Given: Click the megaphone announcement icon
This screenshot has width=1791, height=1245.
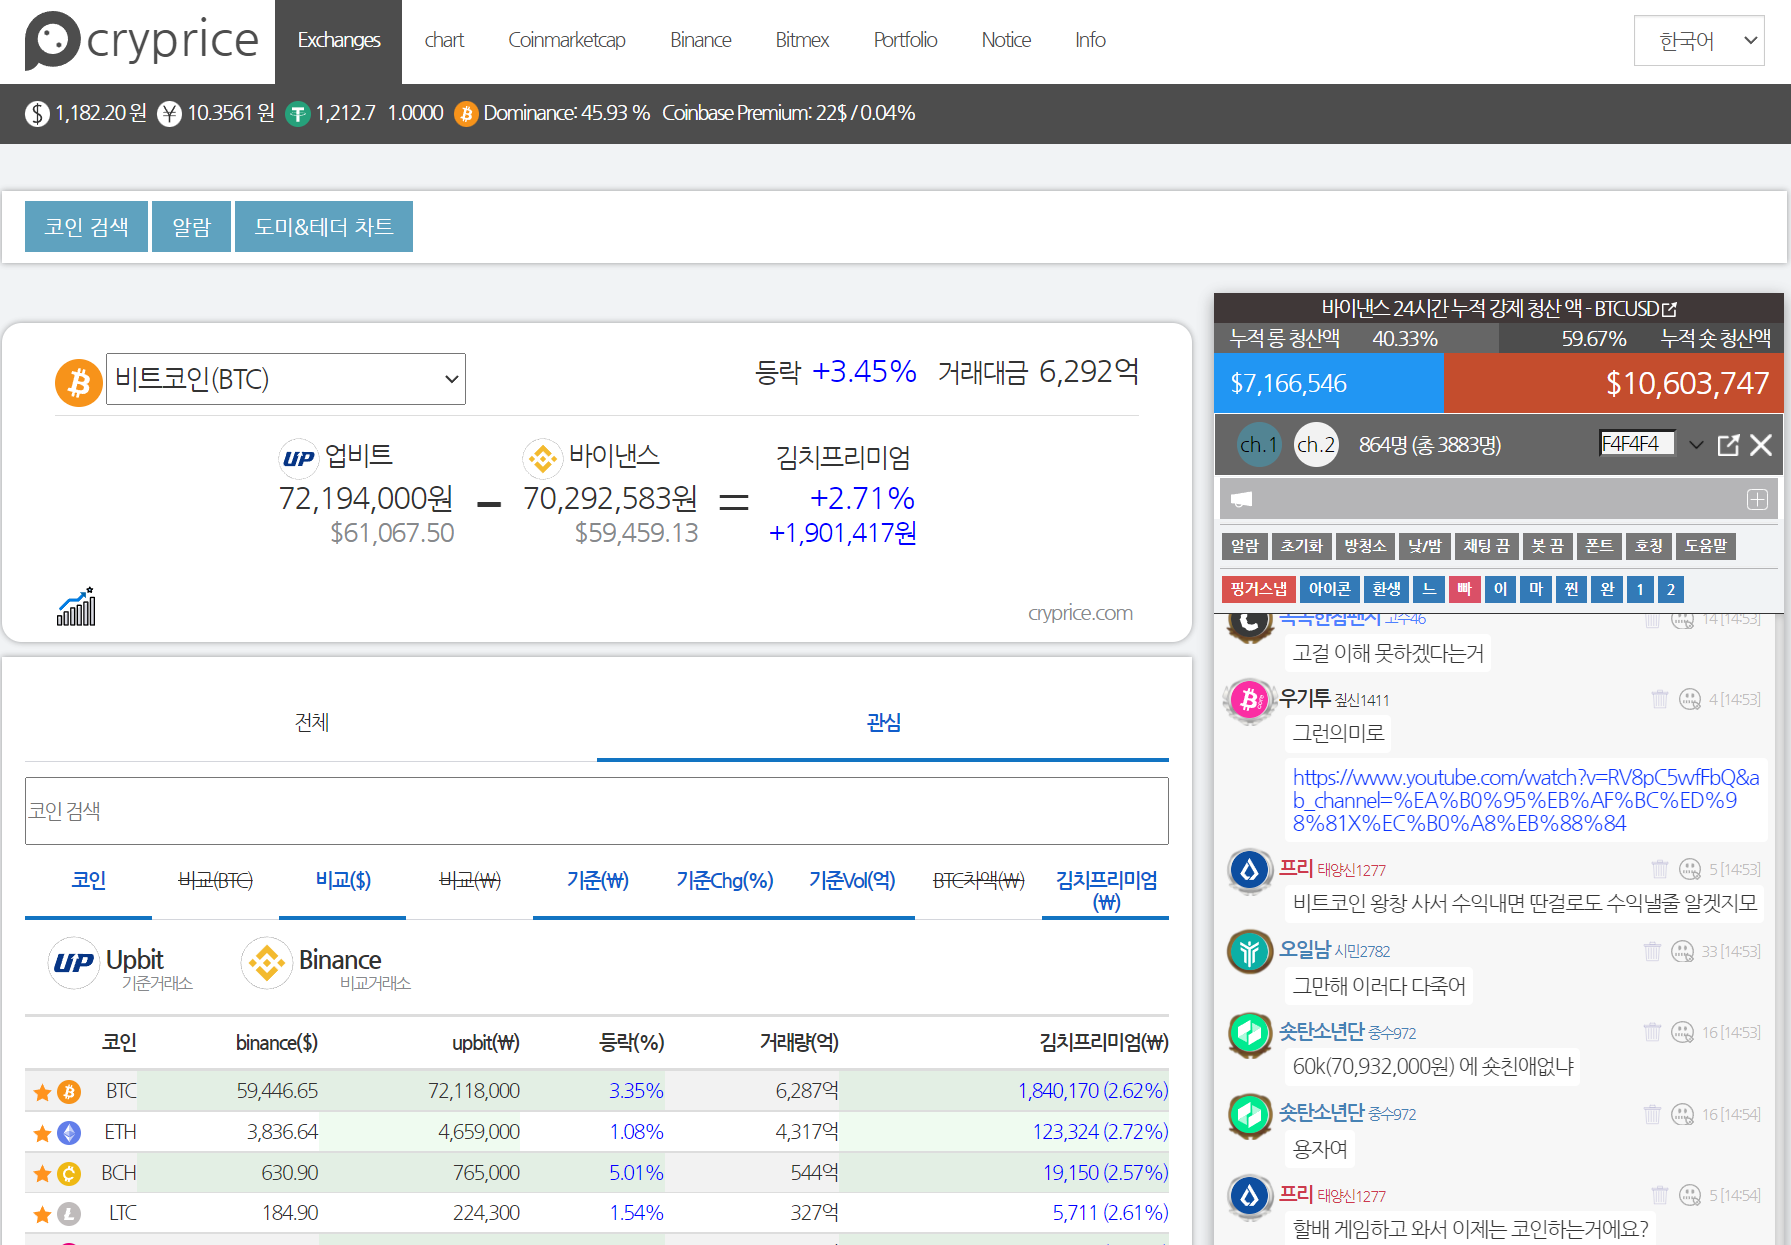Looking at the screenshot, I should [x=1241, y=499].
